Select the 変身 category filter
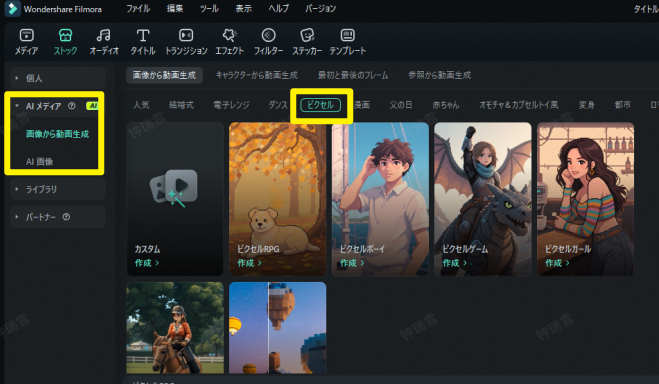659x384 pixels. click(x=587, y=105)
